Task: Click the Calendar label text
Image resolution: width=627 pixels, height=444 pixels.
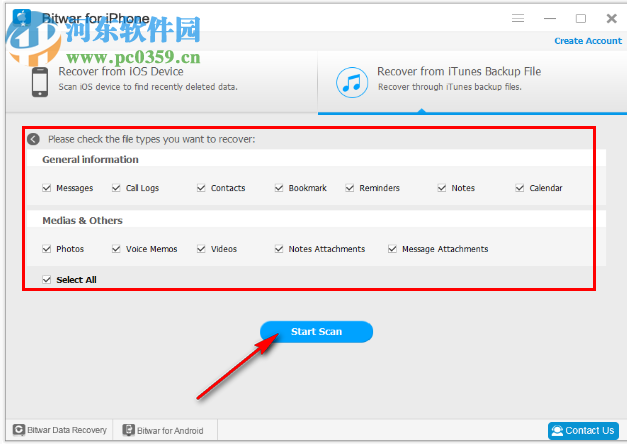Action: pyautogui.click(x=546, y=188)
